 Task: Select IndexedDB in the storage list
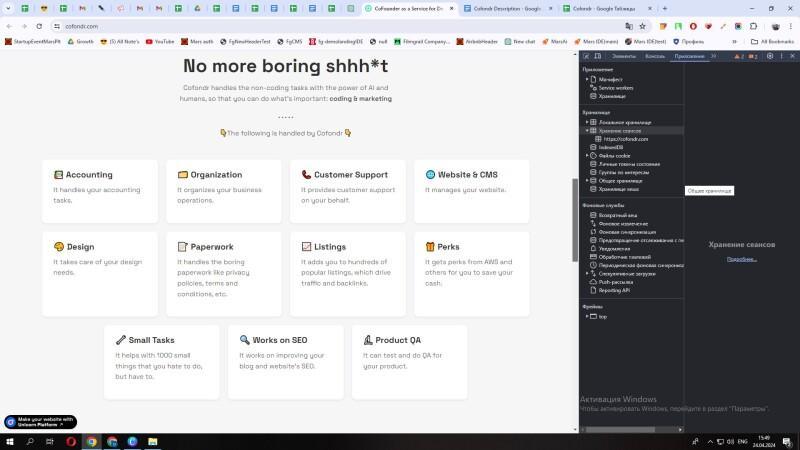coord(612,147)
